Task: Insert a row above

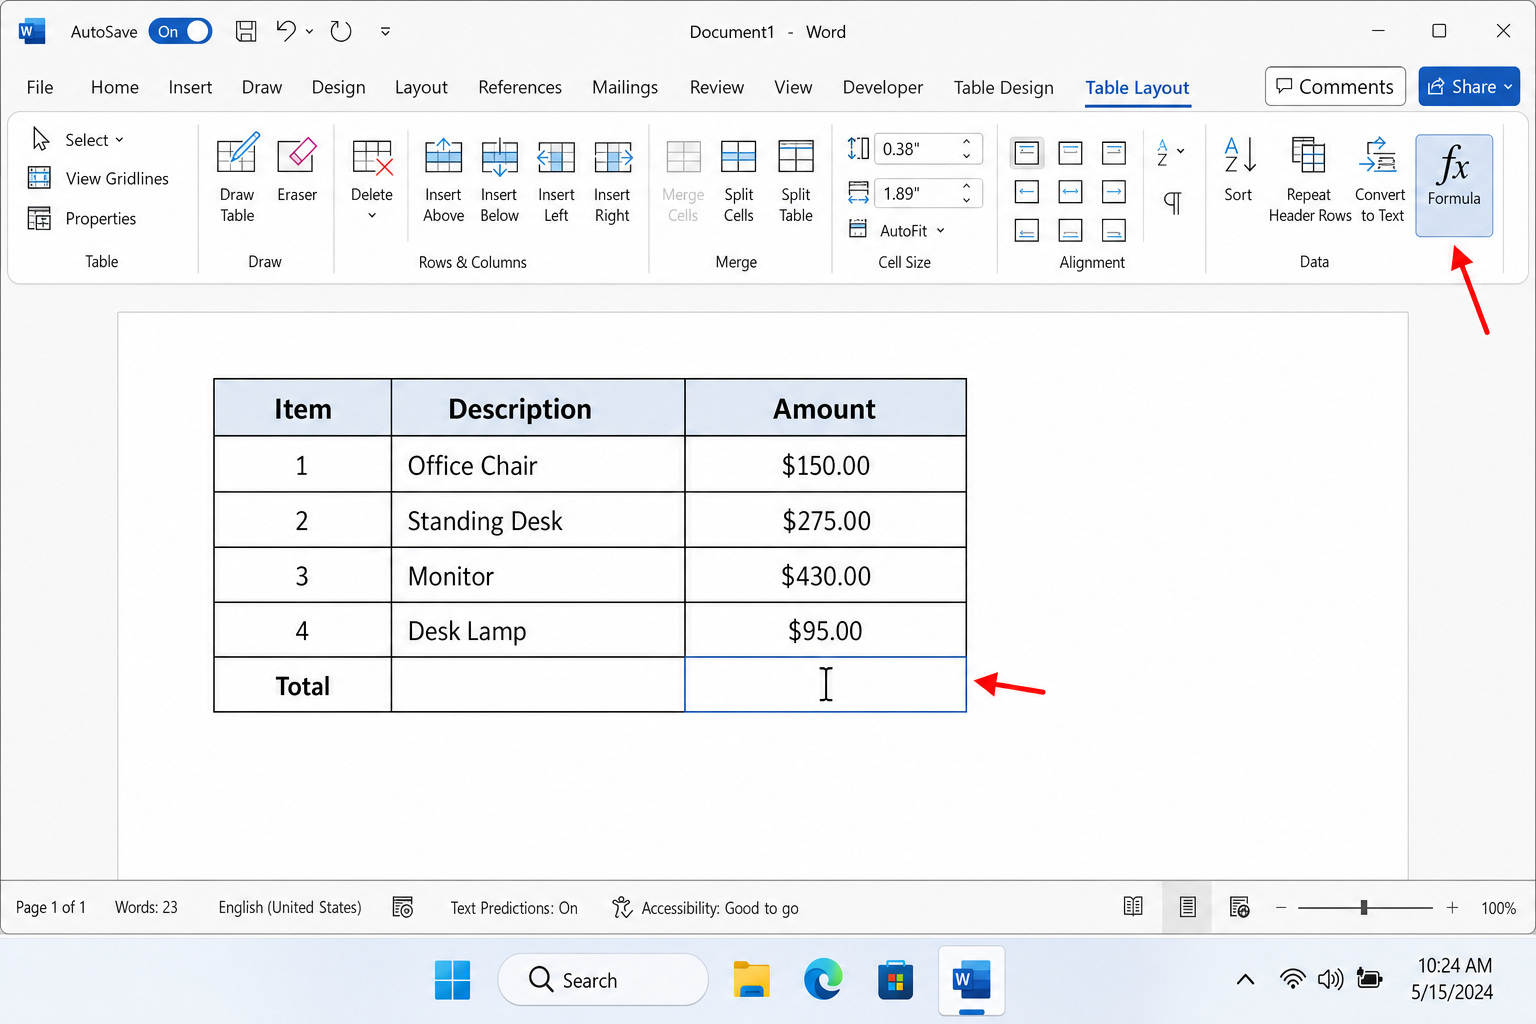Action: pos(443,180)
